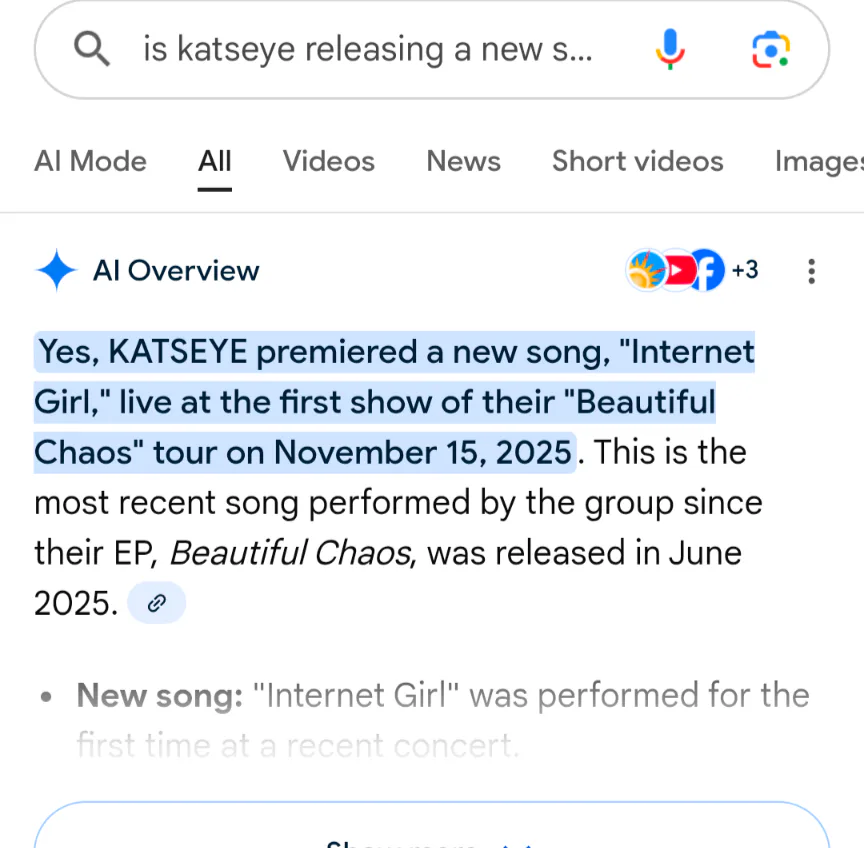Viewport: 864px width, 848px height.
Task: Switch to the Videos tab
Action: 328,161
